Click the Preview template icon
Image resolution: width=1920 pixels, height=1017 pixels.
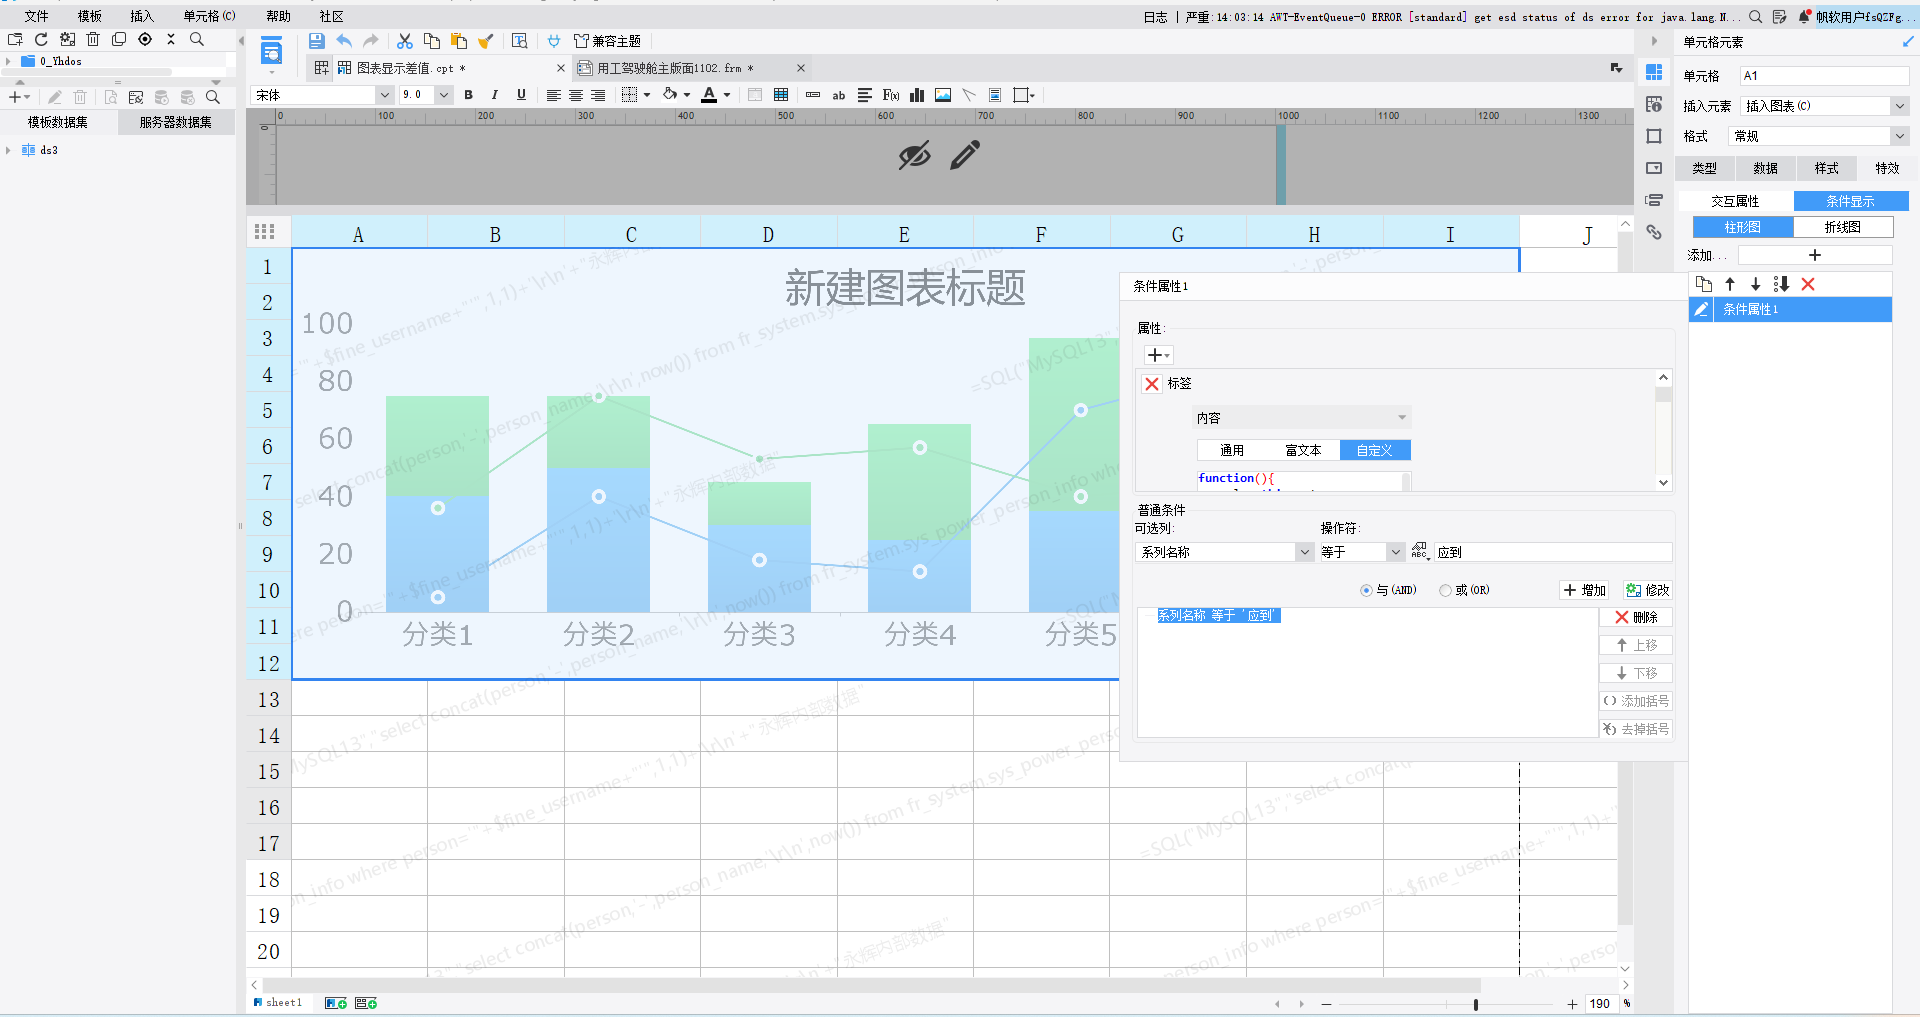click(271, 51)
